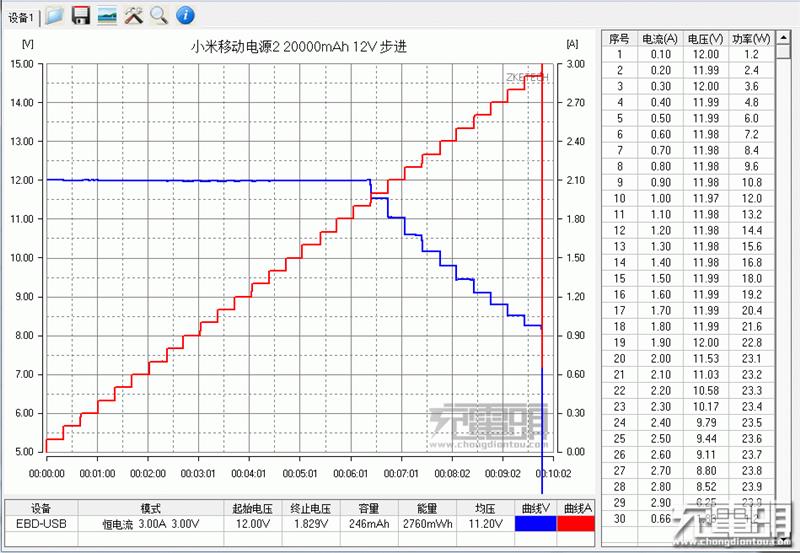Select the EBD-USB device cell

click(x=41, y=524)
